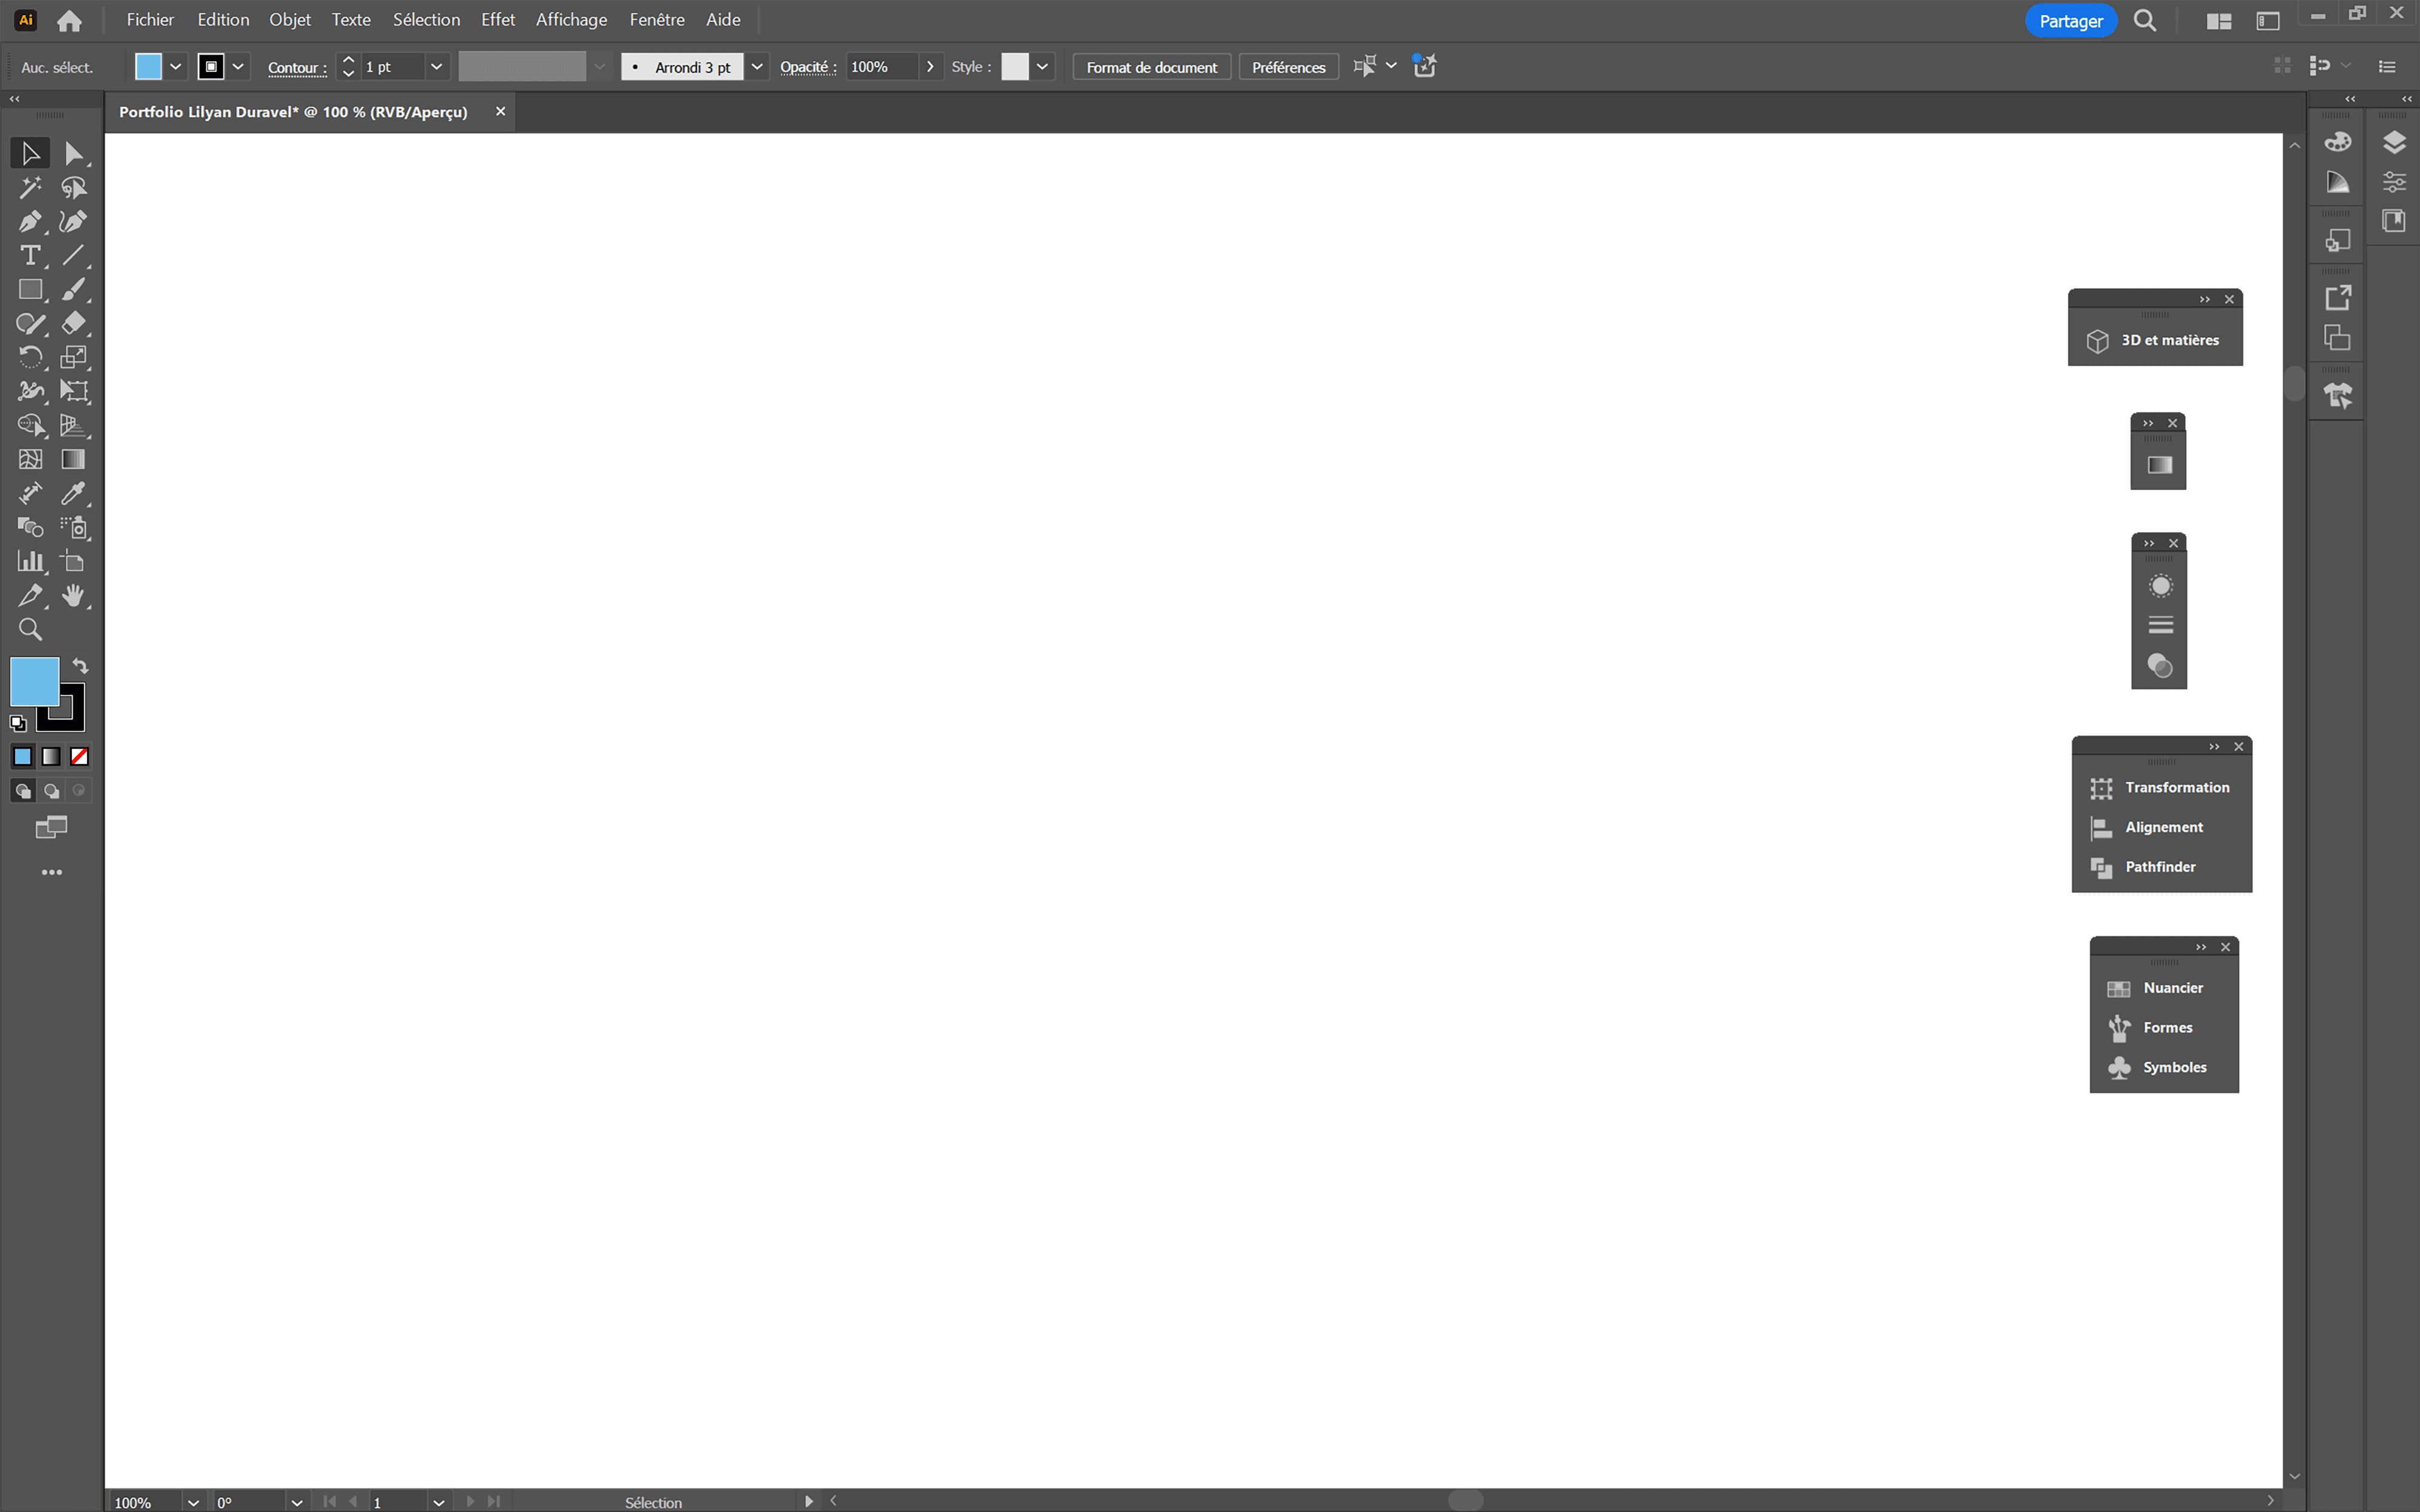Select the Hand tool
The image size is (2420, 1512).
[73, 595]
